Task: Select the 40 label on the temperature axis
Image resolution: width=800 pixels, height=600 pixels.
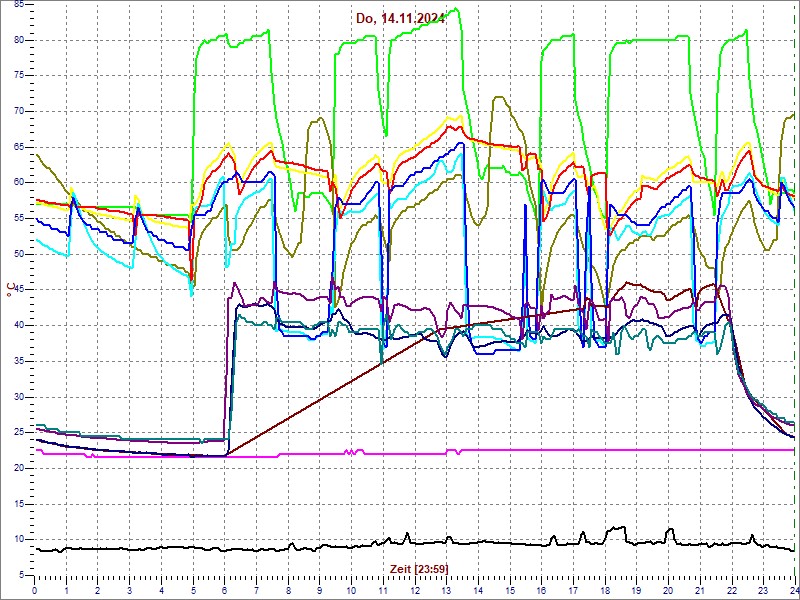Action: tap(19, 326)
